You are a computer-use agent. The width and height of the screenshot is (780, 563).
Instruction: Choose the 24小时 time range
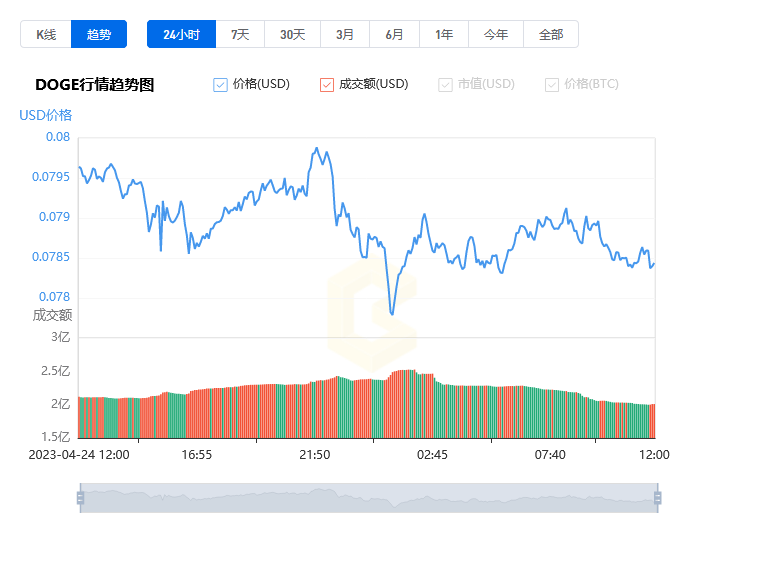point(182,34)
